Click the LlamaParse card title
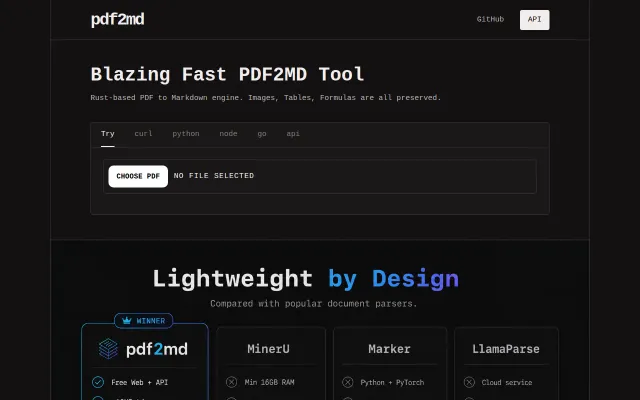This screenshot has height=400, width=640. [x=506, y=349]
